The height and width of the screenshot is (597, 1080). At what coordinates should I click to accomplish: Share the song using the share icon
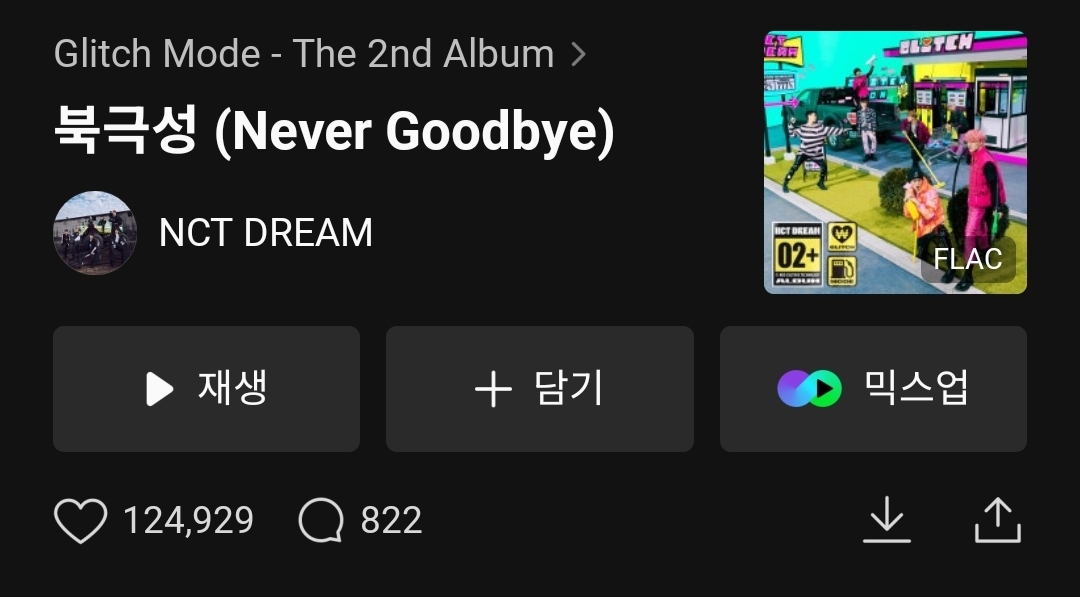pos(997,520)
